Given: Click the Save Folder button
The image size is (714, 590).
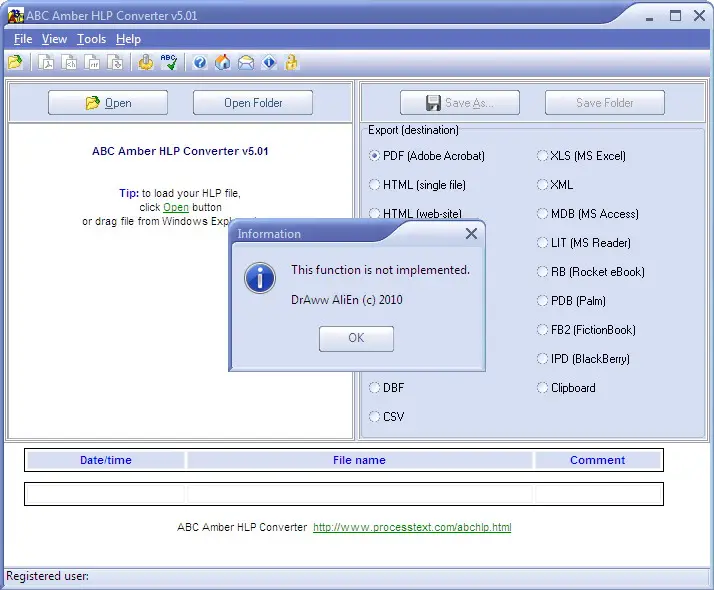Looking at the screenshot, I should pyautogui.click(x=605, y=102).
